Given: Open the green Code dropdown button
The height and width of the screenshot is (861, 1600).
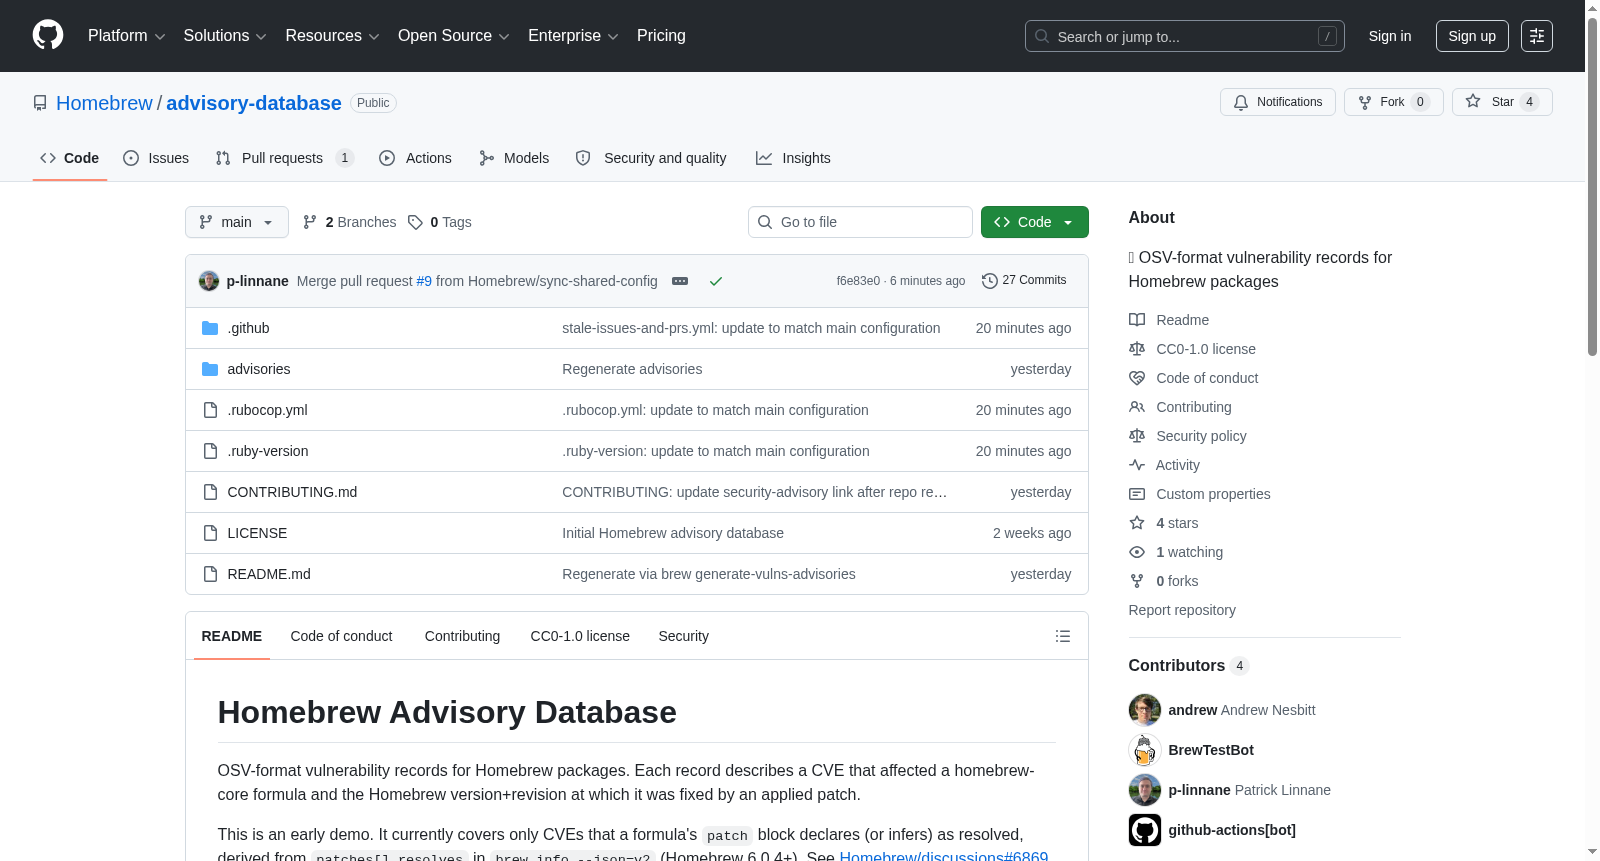Looking at the screenshot, I should [1034, 222].
